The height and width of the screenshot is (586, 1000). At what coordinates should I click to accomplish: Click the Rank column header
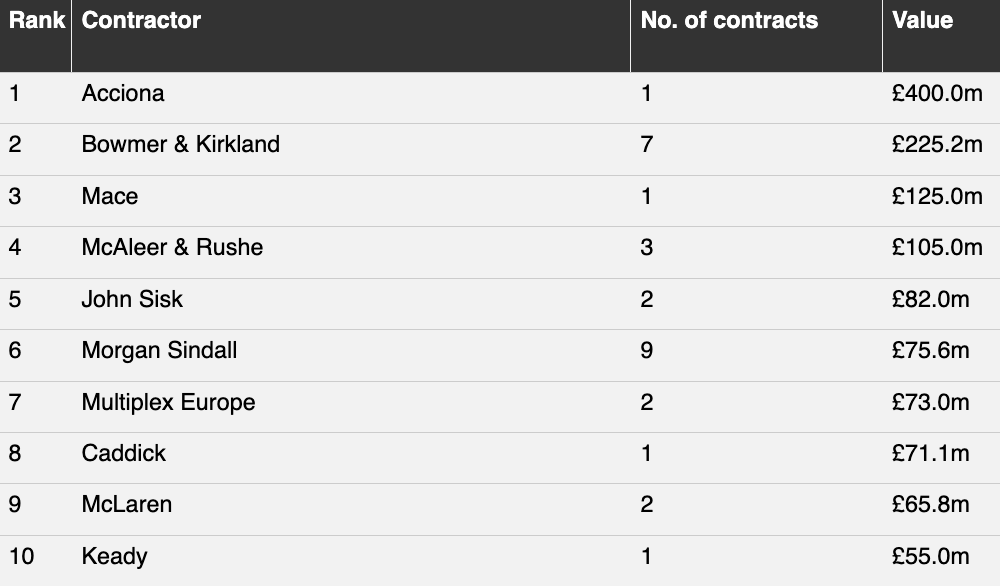(x=37, y=20)
